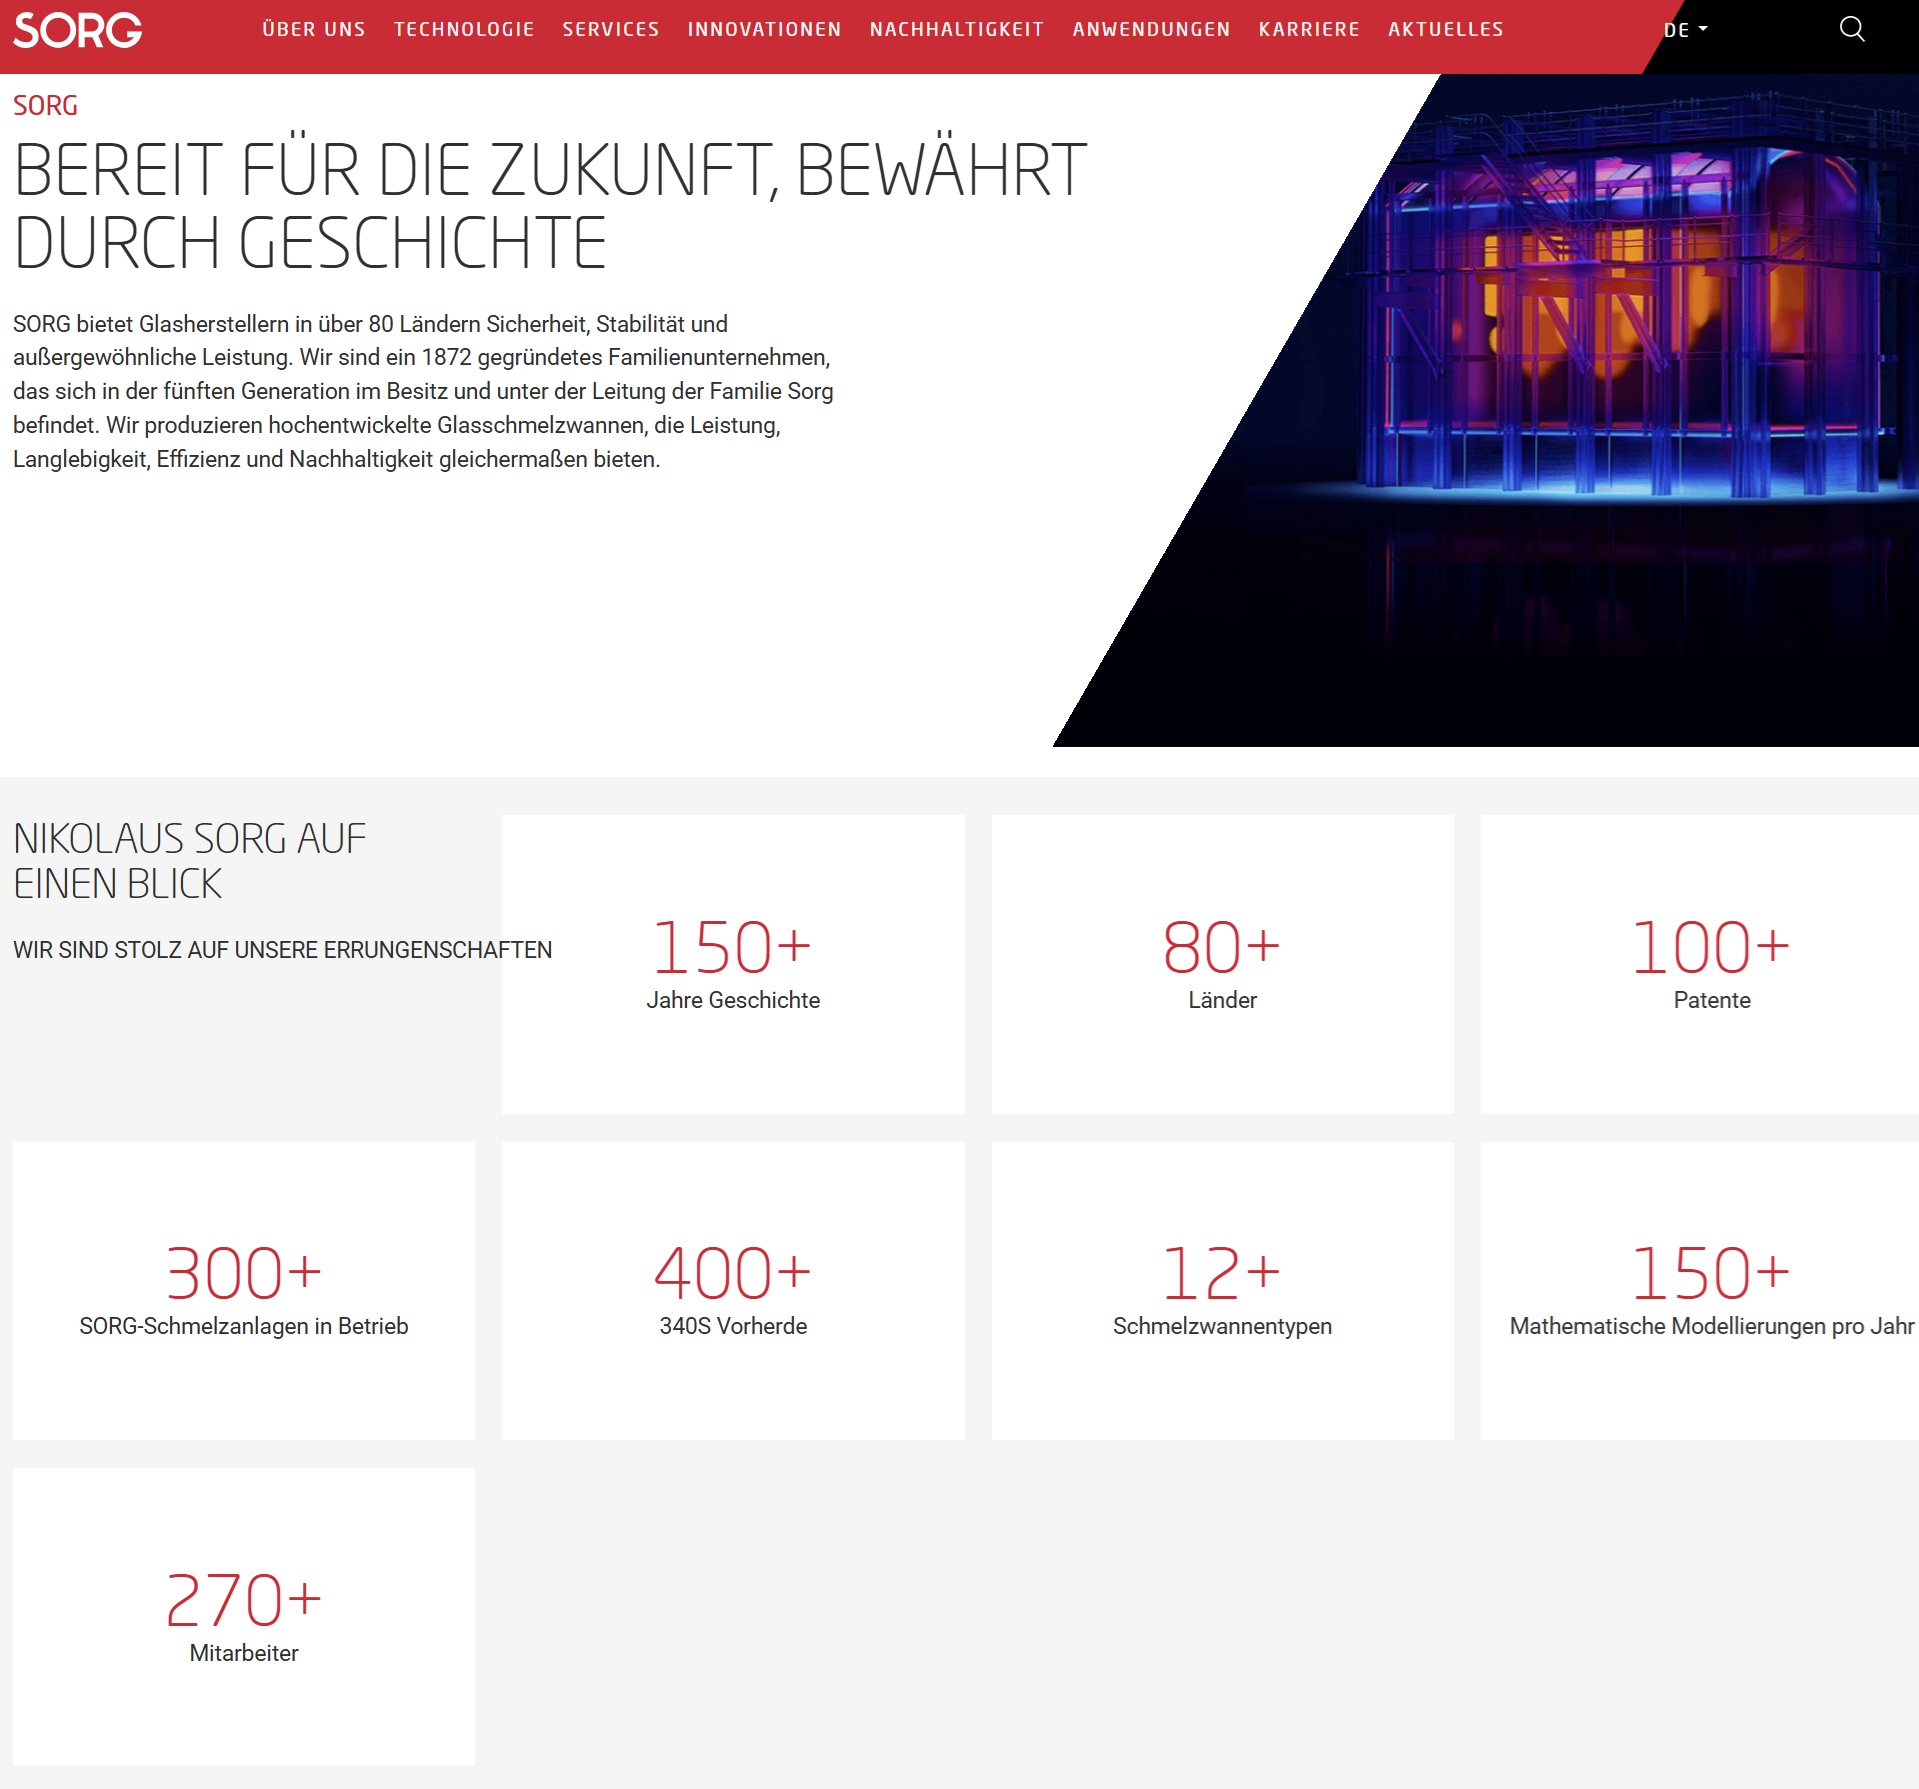Select Anwendungen in top navigation
Image resolution: width=1919 pixels, height=1789 pixels.
coord(1151,30)
